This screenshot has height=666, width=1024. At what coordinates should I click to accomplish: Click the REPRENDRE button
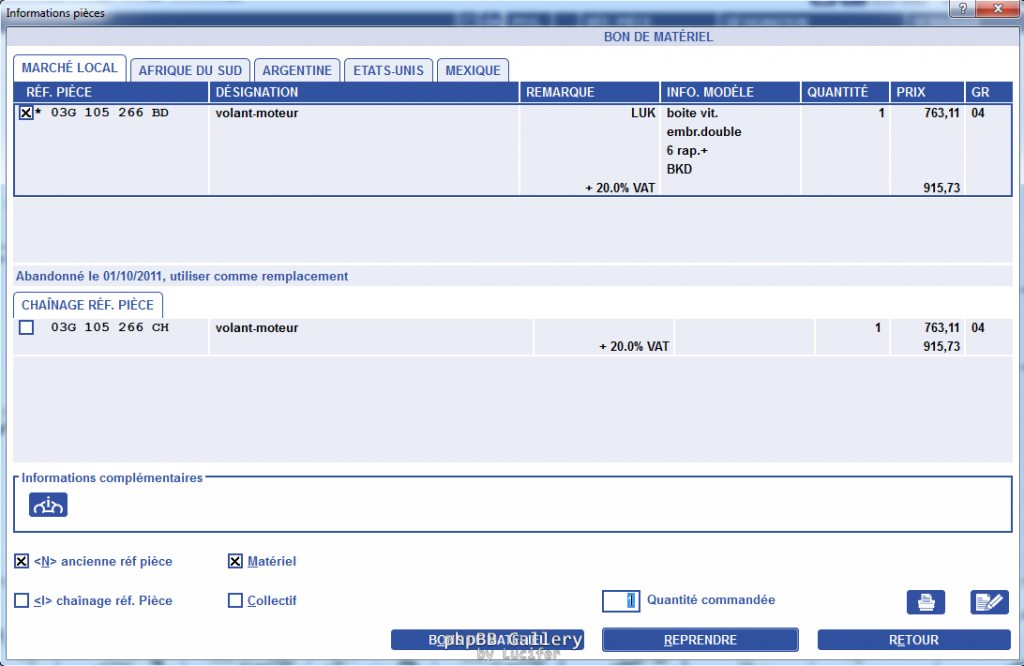point(700,640)
